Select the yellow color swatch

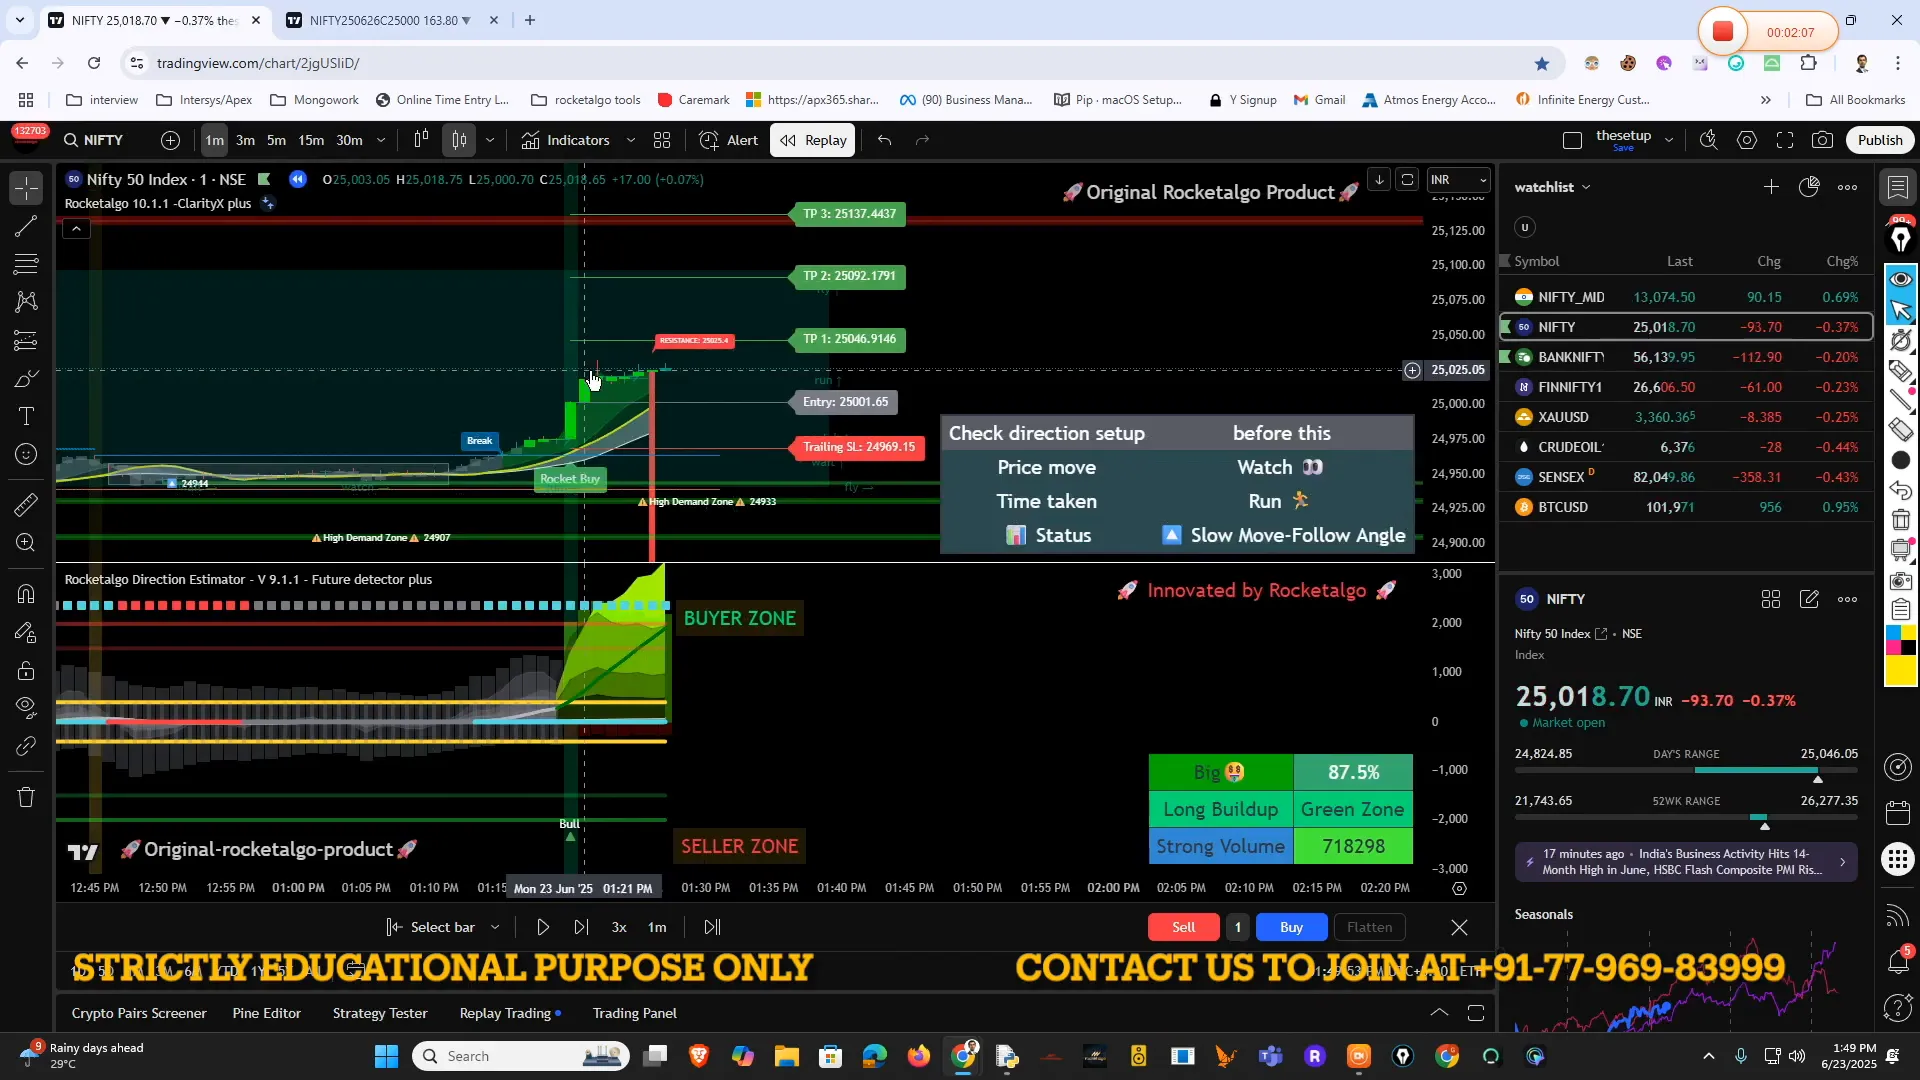click(1899, 671)
